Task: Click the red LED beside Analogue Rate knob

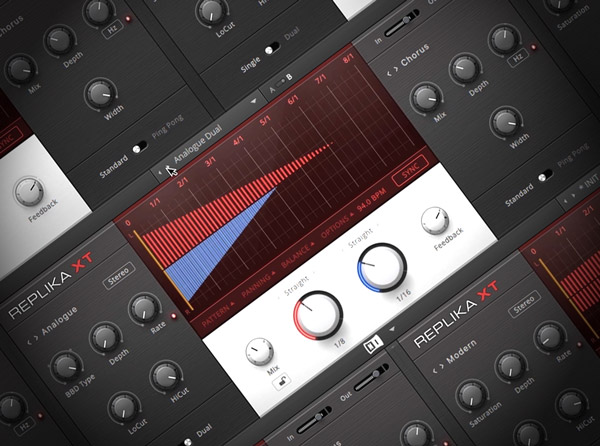Action: (174, 316)
